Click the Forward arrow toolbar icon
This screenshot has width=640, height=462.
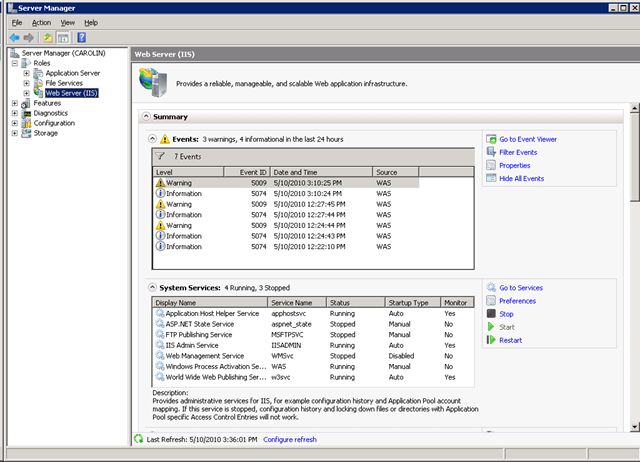[29, 38]
